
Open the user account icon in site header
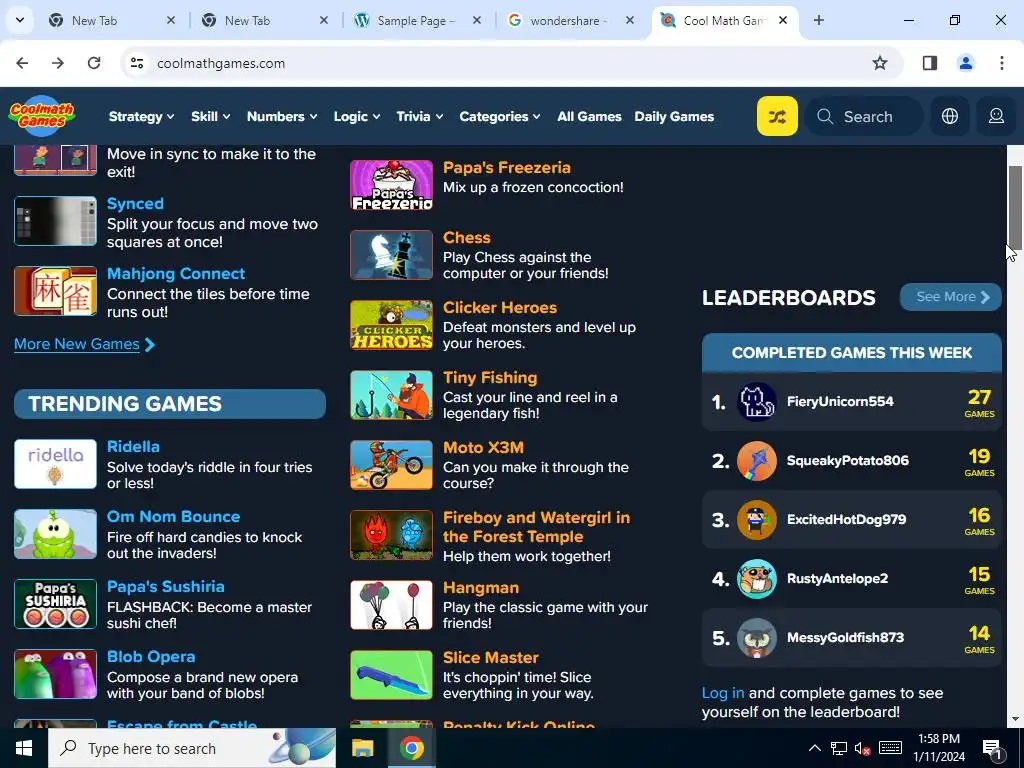pyautogui.click(x=996, y=116)
